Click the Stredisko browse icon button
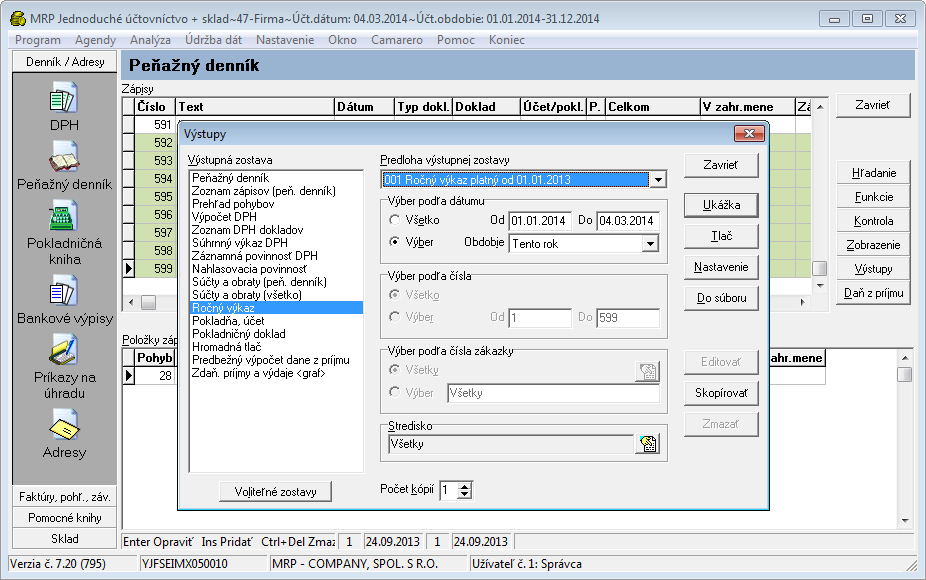The height and width of the screenshot is (580, 926). coord(647,445)
